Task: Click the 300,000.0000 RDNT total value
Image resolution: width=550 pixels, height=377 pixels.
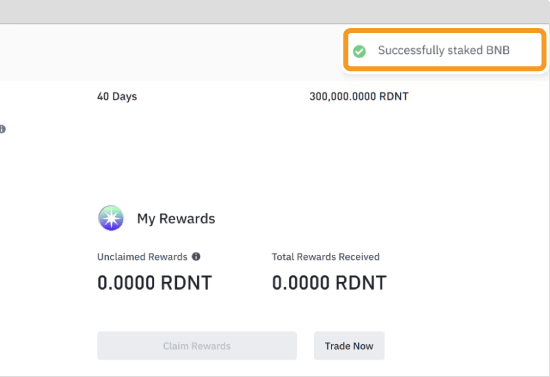Action: (x=359, y=96)
